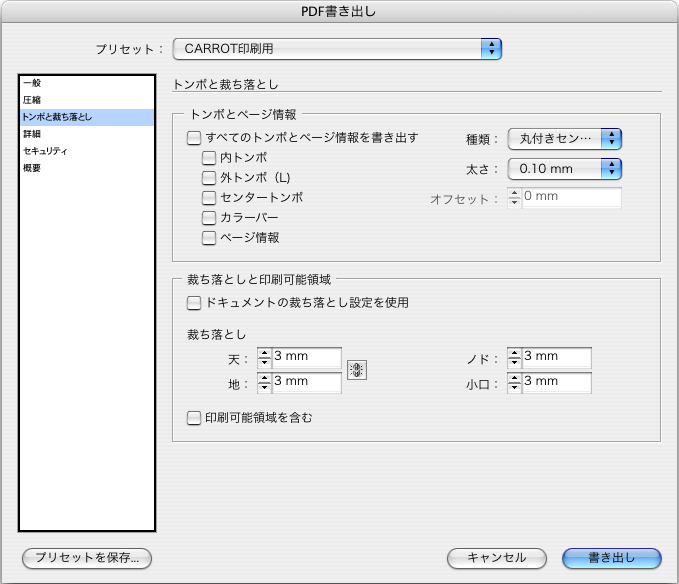Viewport: 679px width, 584px height.
Task: Click the 書き出し export button
Action: point(611,558)
